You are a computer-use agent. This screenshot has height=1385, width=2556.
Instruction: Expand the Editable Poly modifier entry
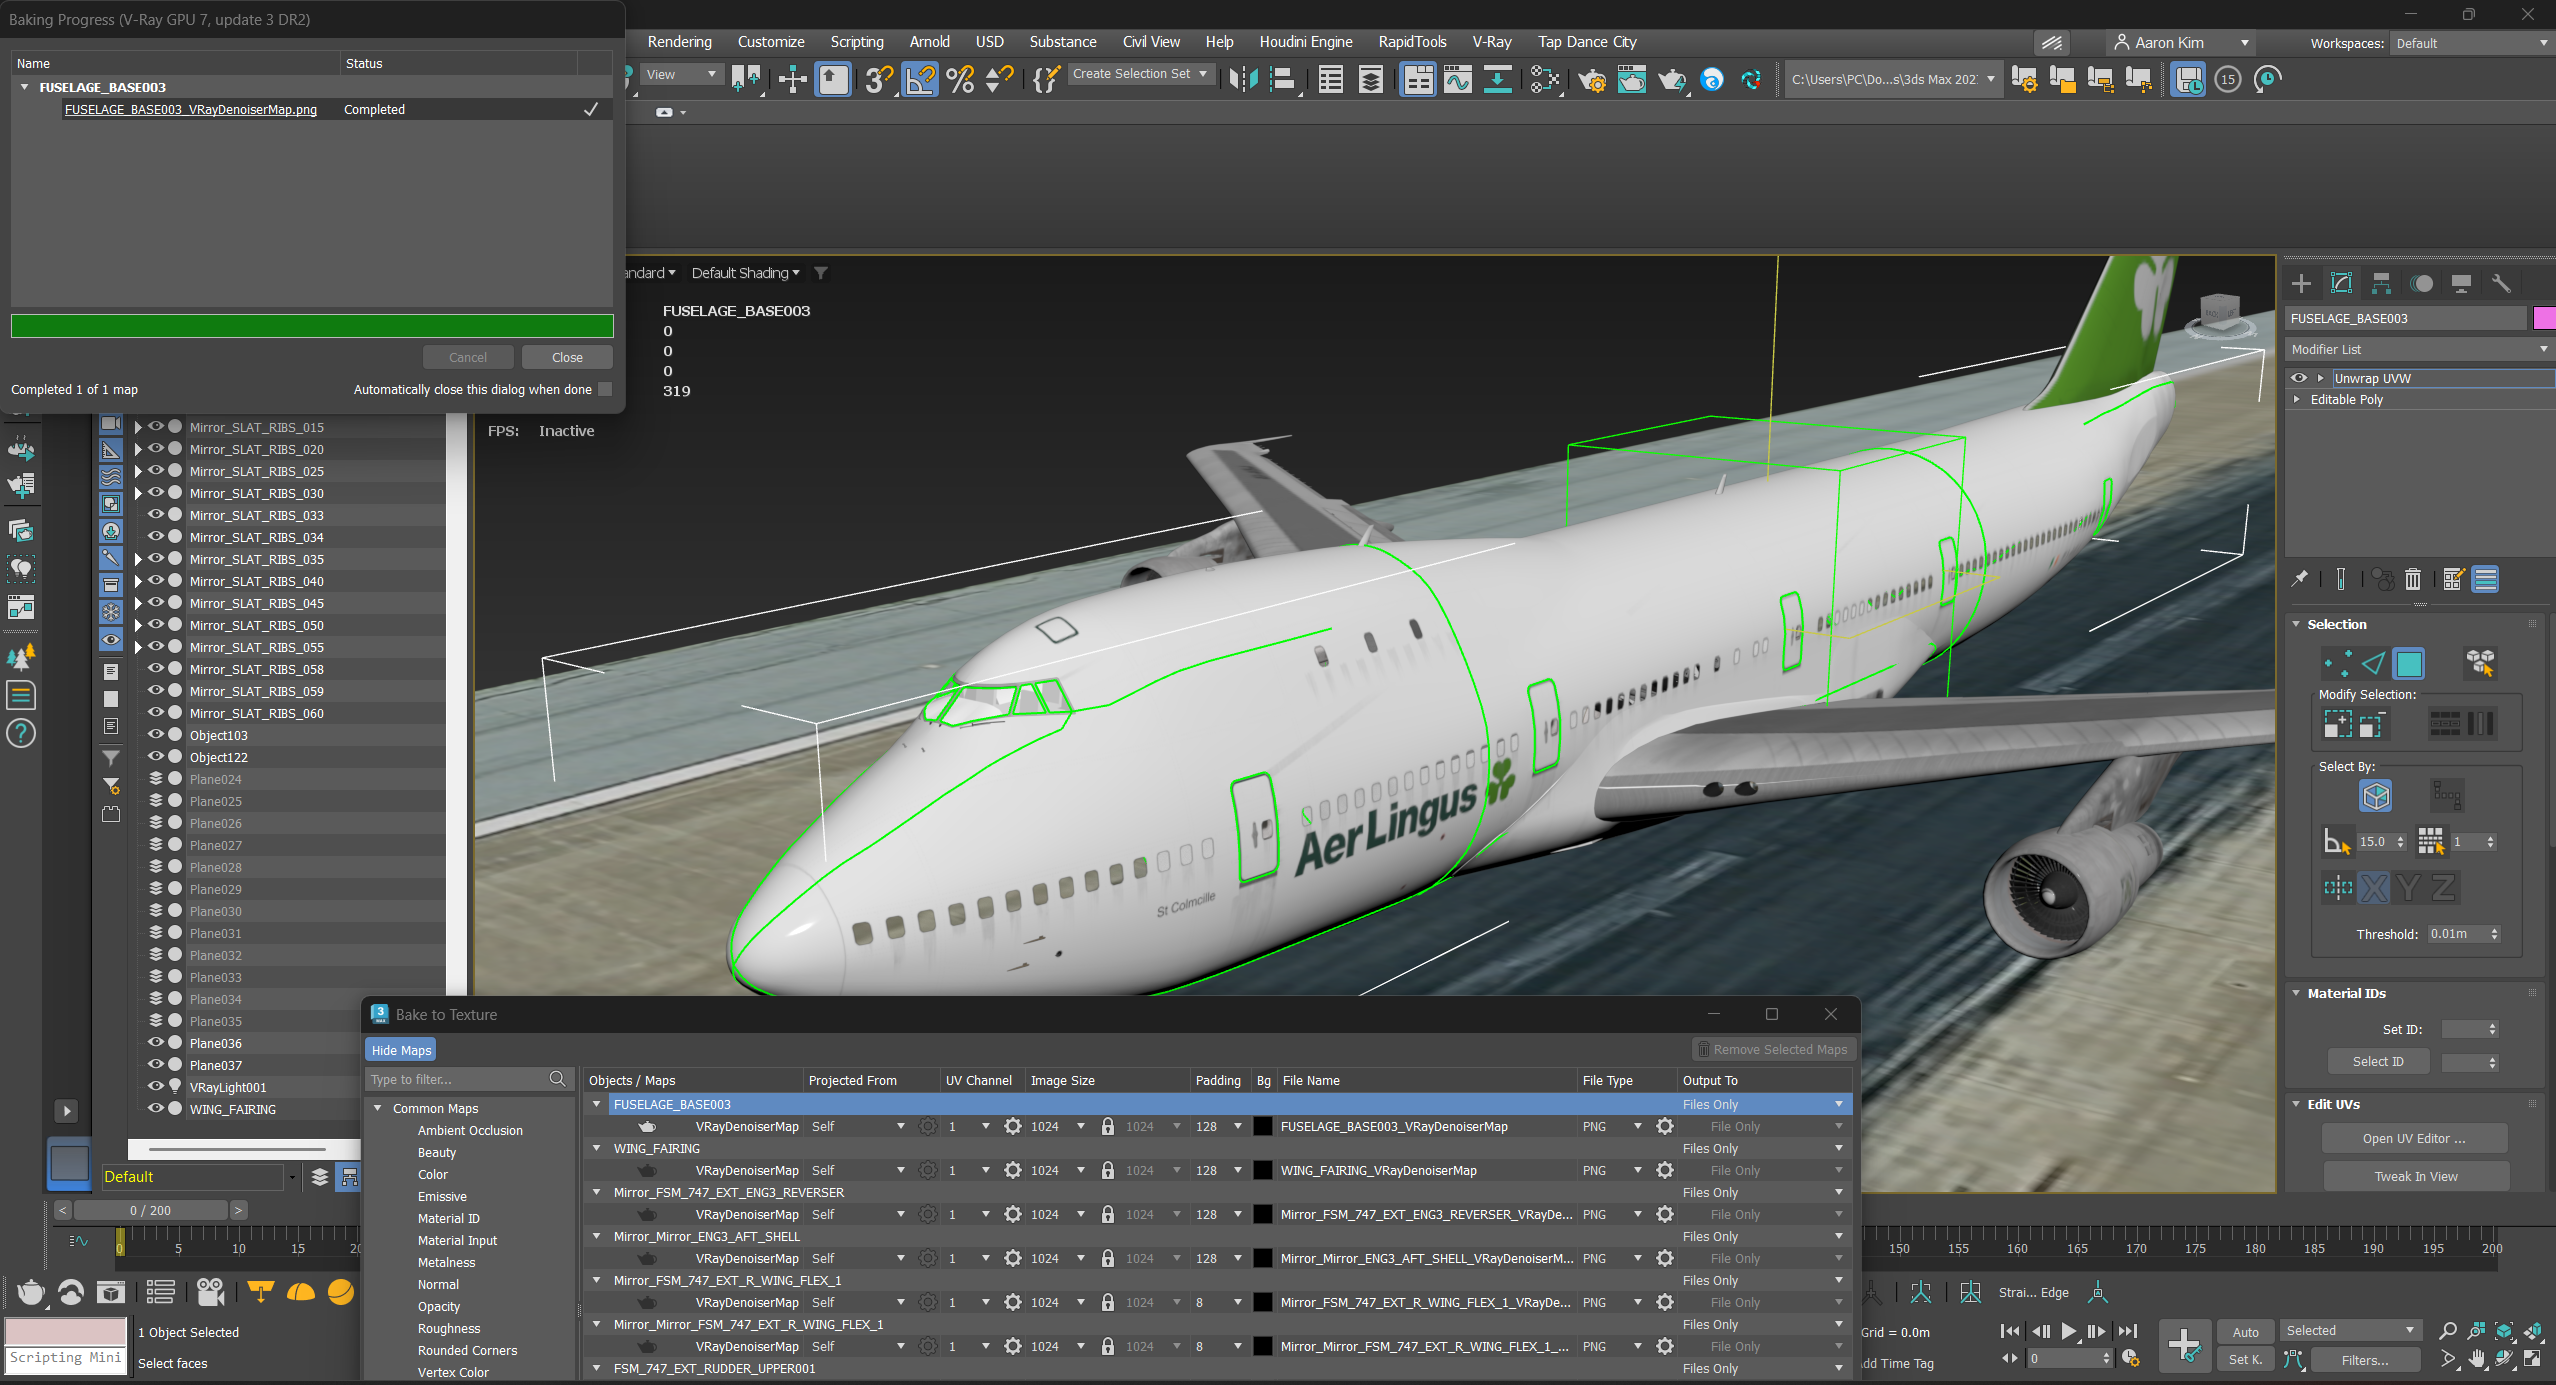(2297, 399)
